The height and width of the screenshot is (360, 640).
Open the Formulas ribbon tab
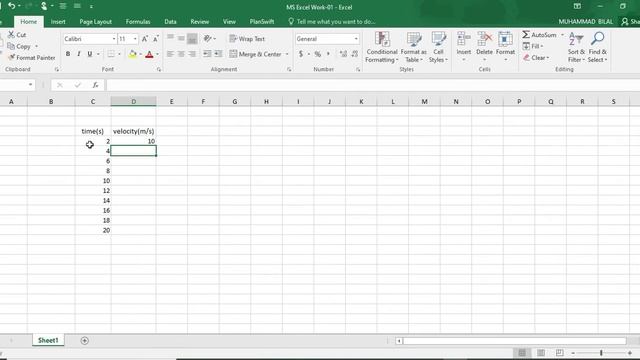(x=138, y=22)
